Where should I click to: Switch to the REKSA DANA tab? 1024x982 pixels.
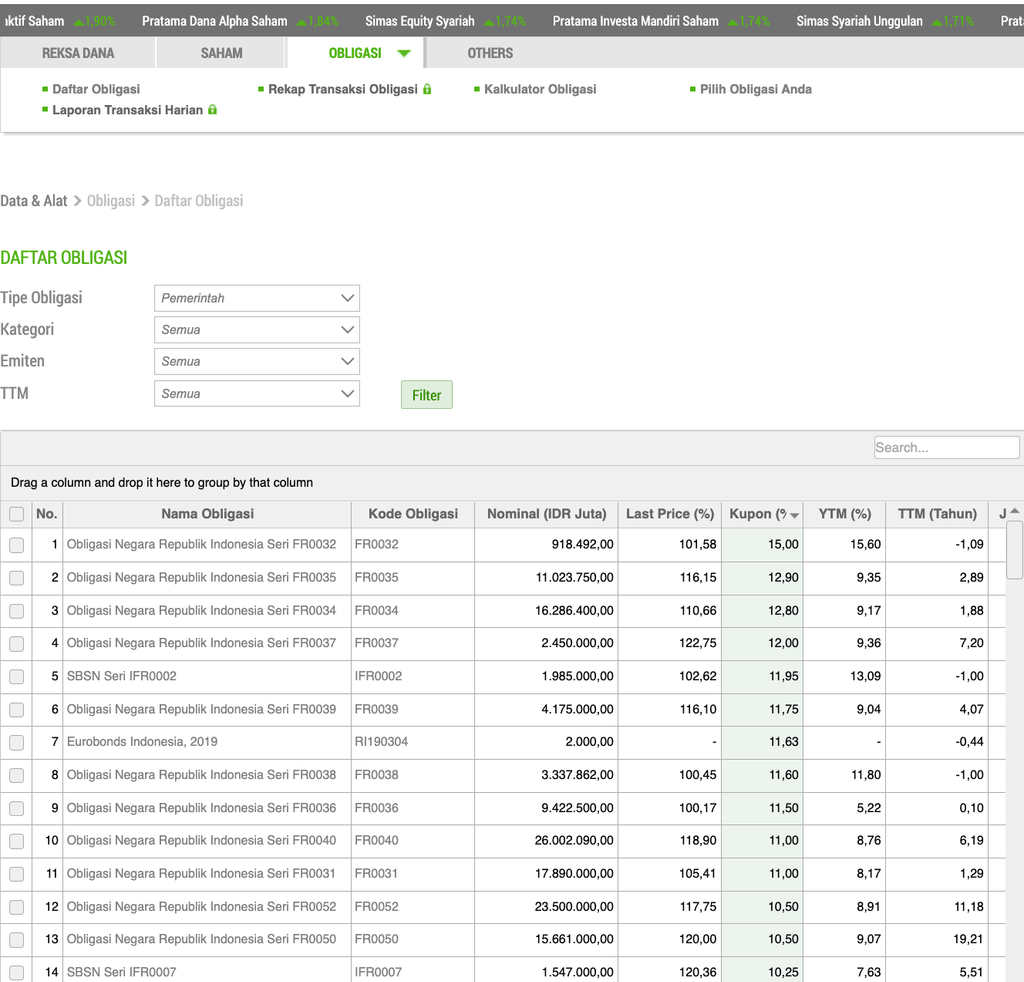(x=78, y=53)
